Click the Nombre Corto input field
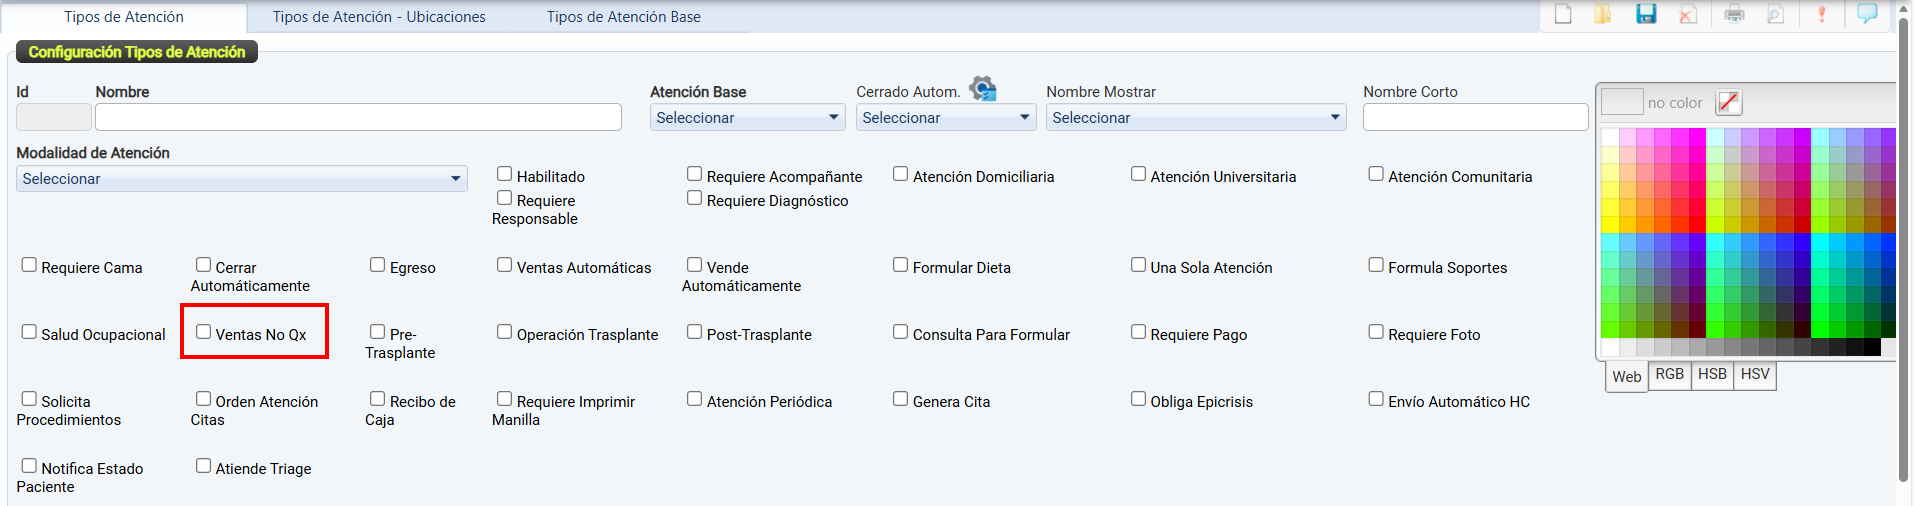1914x506 pixels. click(x=1475, y=118)
